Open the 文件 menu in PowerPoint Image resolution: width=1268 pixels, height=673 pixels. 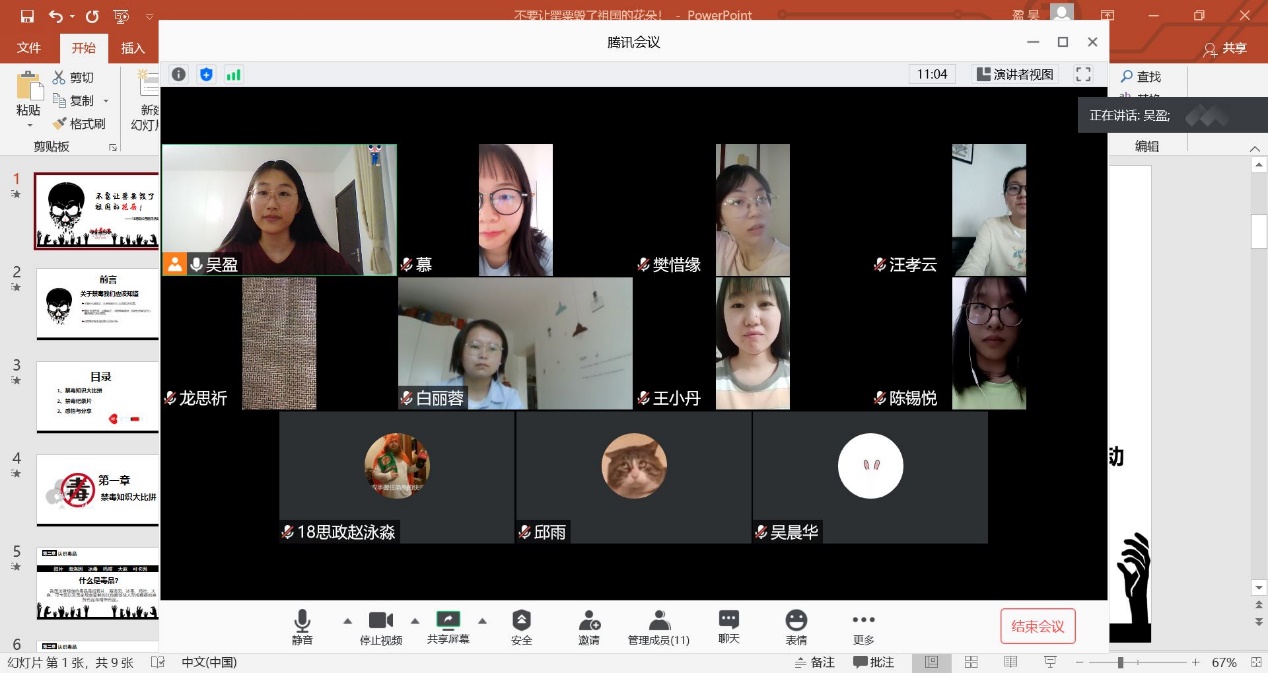click(29, 48)
